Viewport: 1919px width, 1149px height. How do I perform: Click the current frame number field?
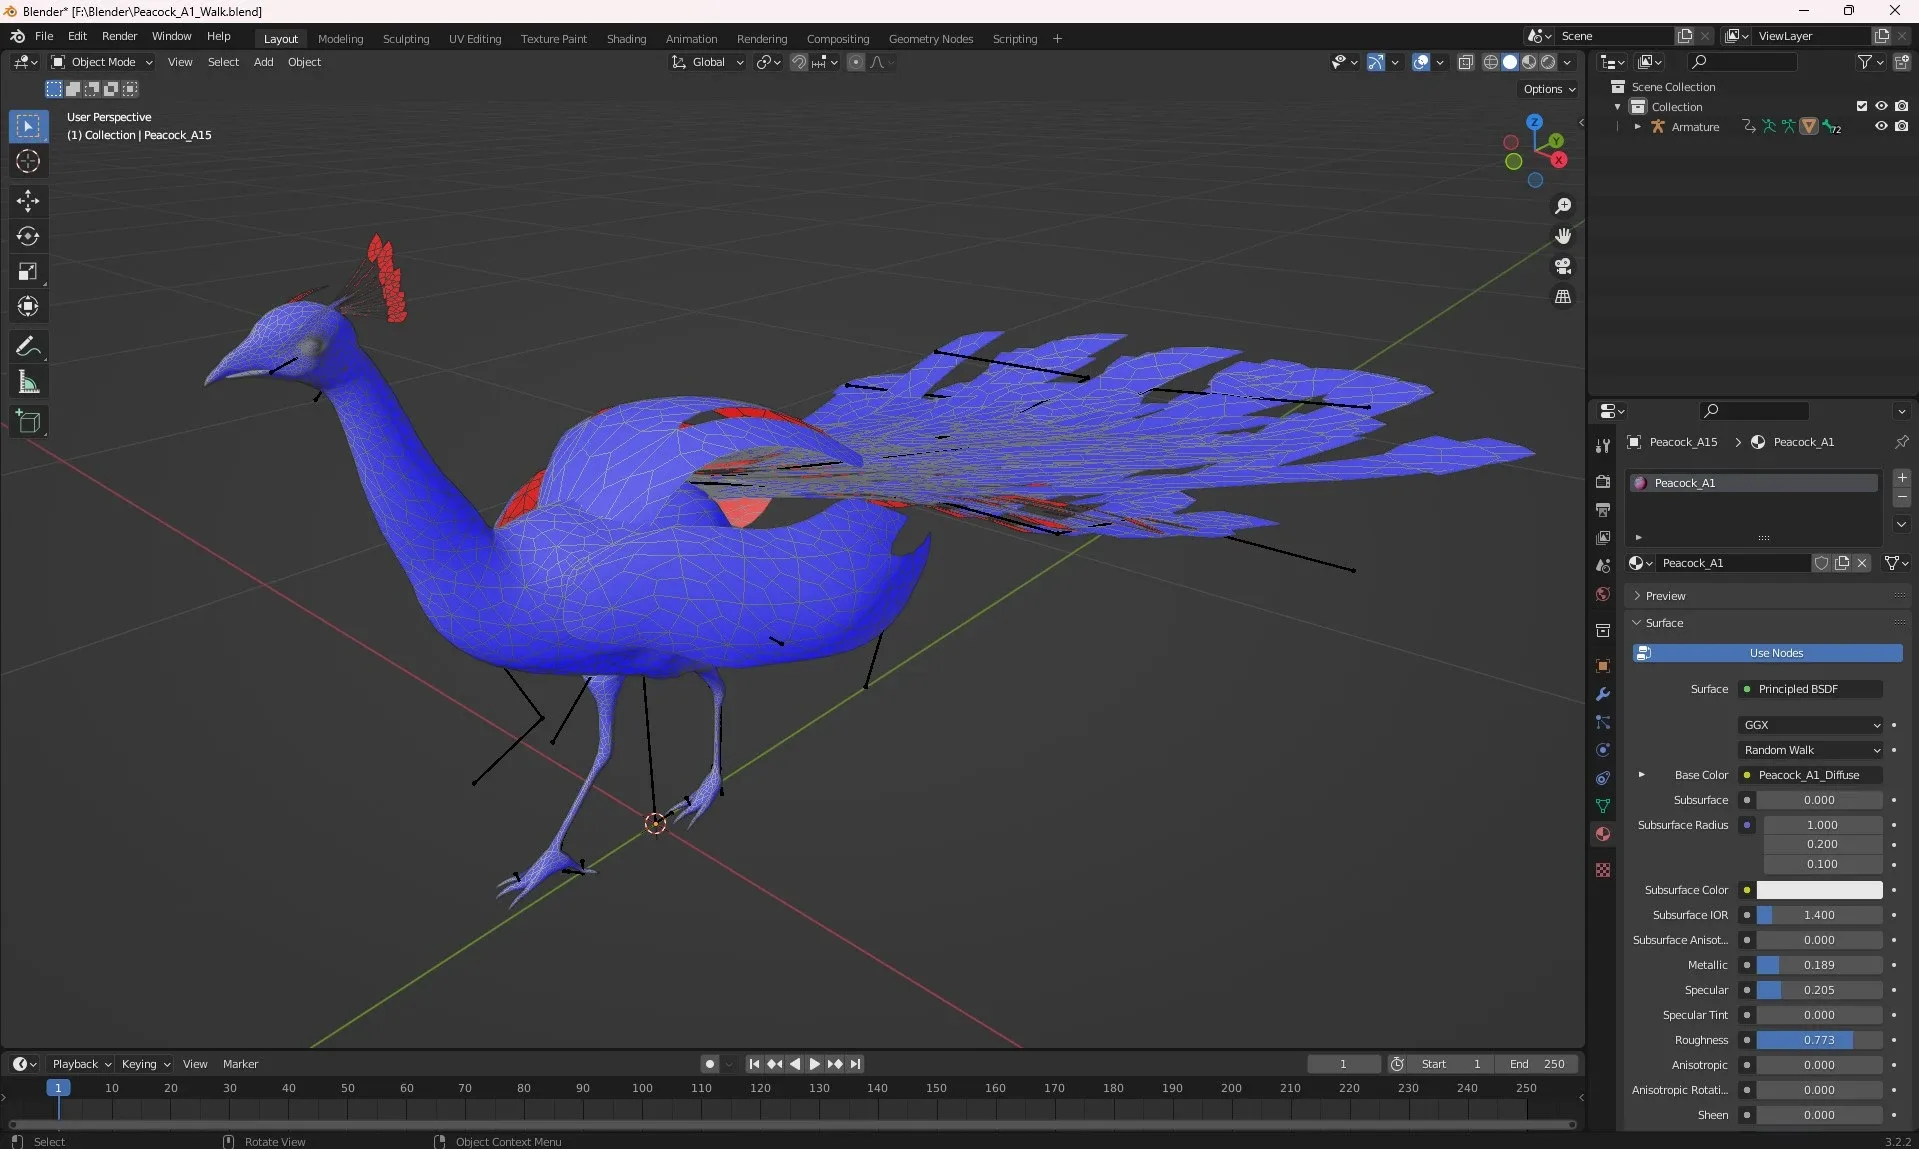pos(1343,1064)
